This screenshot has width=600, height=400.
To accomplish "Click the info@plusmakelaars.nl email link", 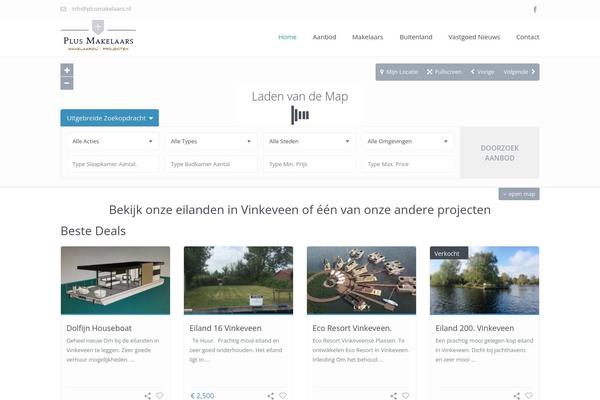I will point(101,9).
